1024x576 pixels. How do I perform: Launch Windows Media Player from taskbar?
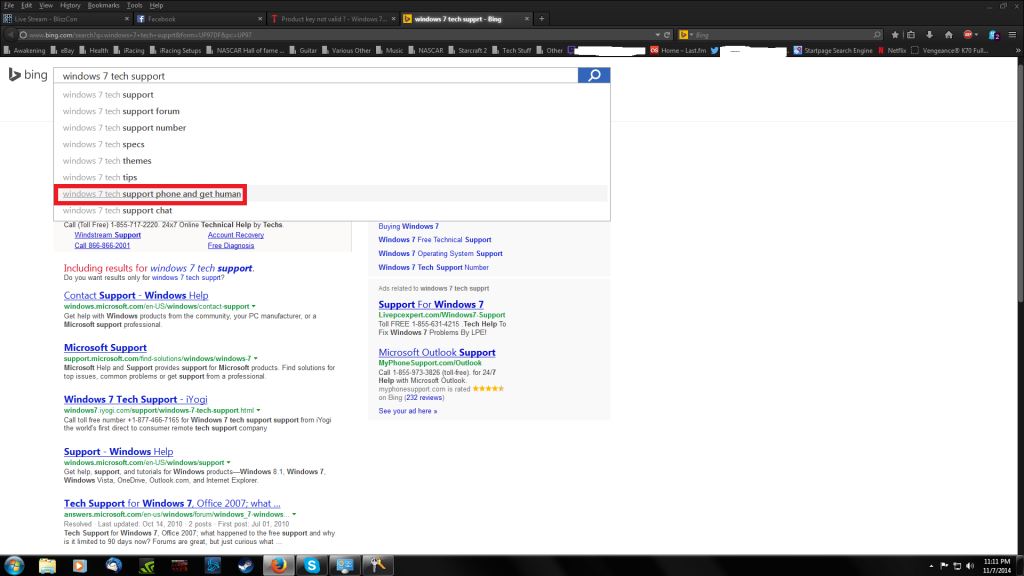[80, 566]
